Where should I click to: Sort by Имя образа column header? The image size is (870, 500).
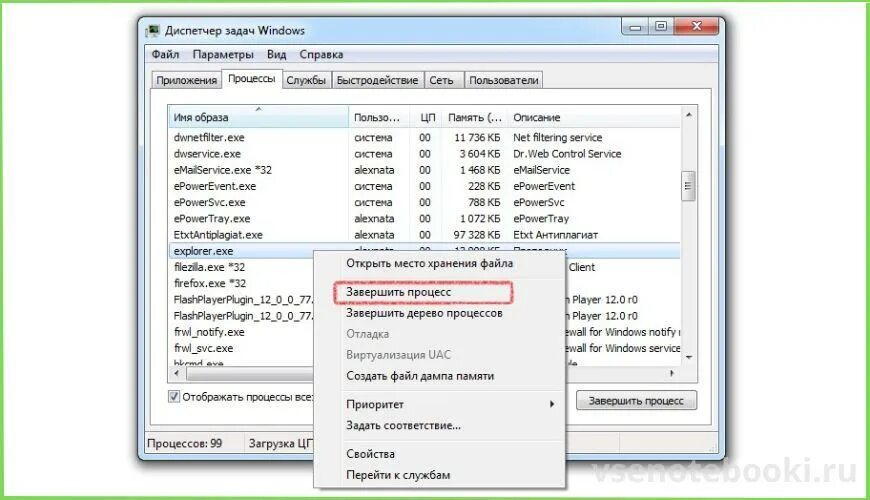[259, 117]
